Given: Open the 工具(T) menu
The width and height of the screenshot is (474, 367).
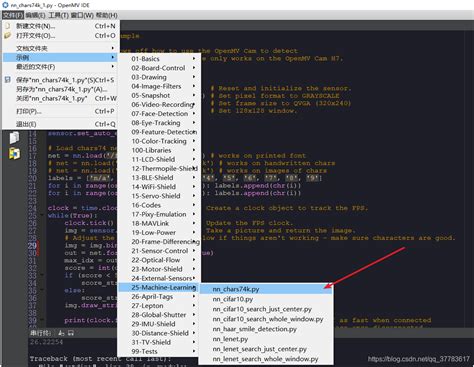Looking at the screenshot, I should pyautogui.click(x=58, y=15).
